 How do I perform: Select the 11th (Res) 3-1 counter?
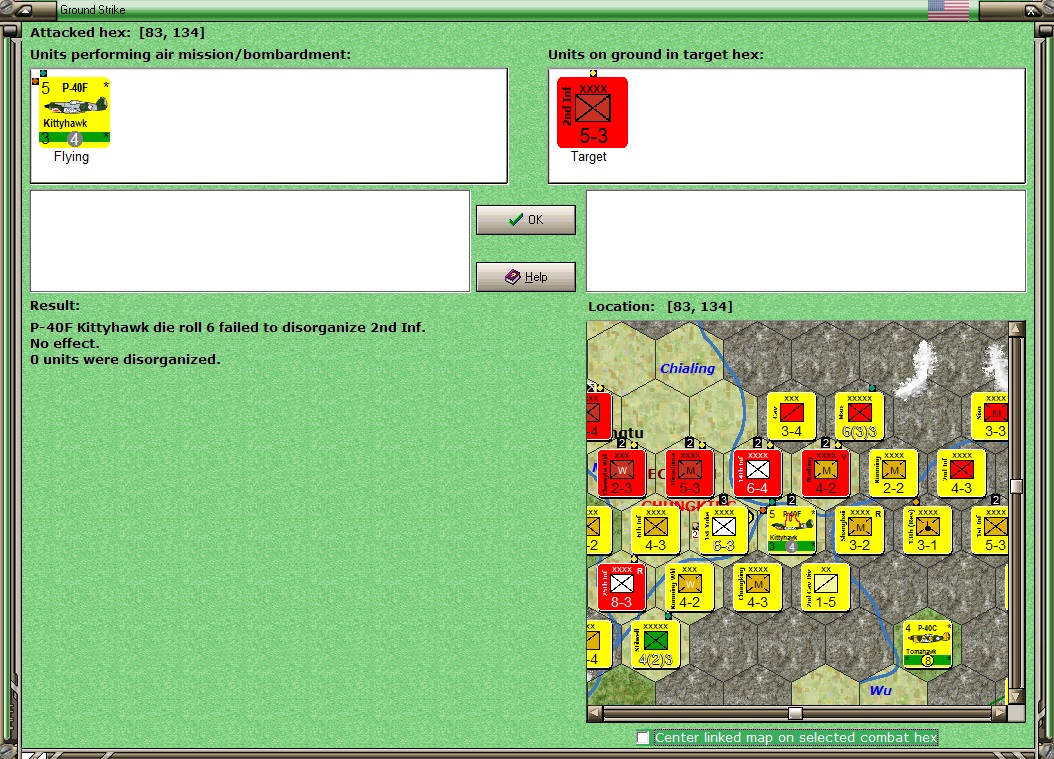coord(928,531)
